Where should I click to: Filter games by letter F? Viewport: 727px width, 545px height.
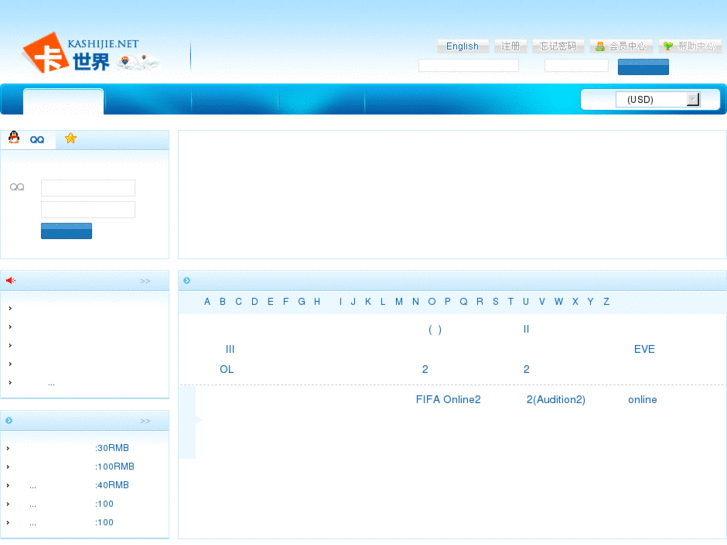point(286,301)
